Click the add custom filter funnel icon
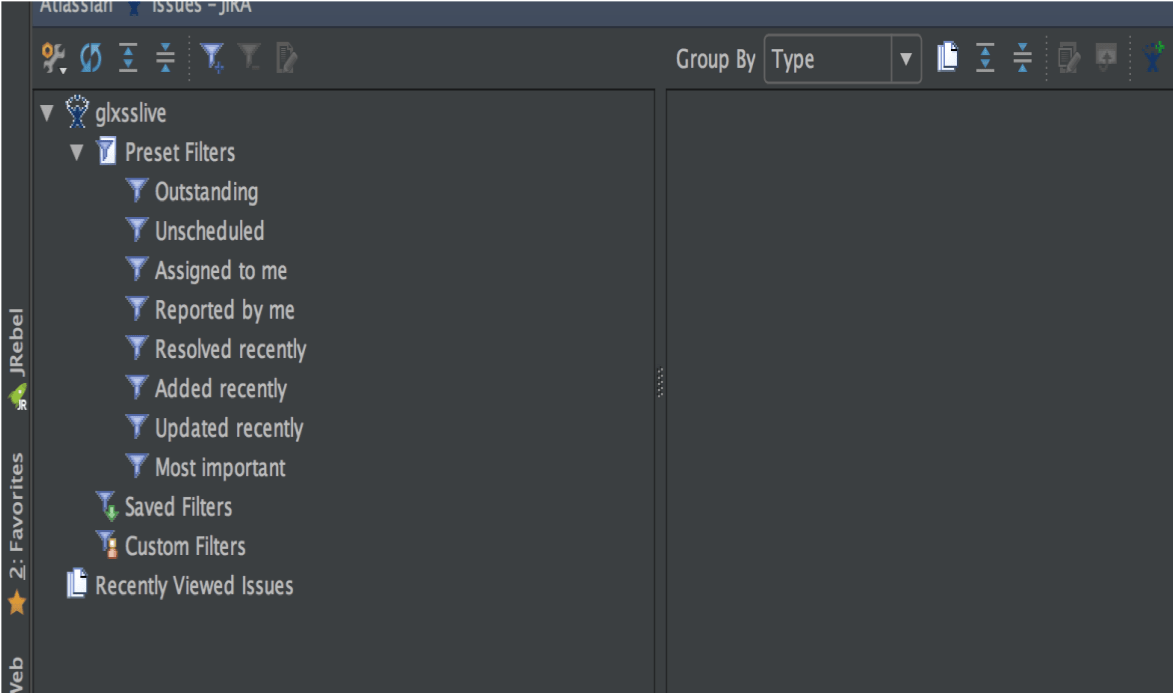Screen dimensions: 1173x693 (212, 59)
